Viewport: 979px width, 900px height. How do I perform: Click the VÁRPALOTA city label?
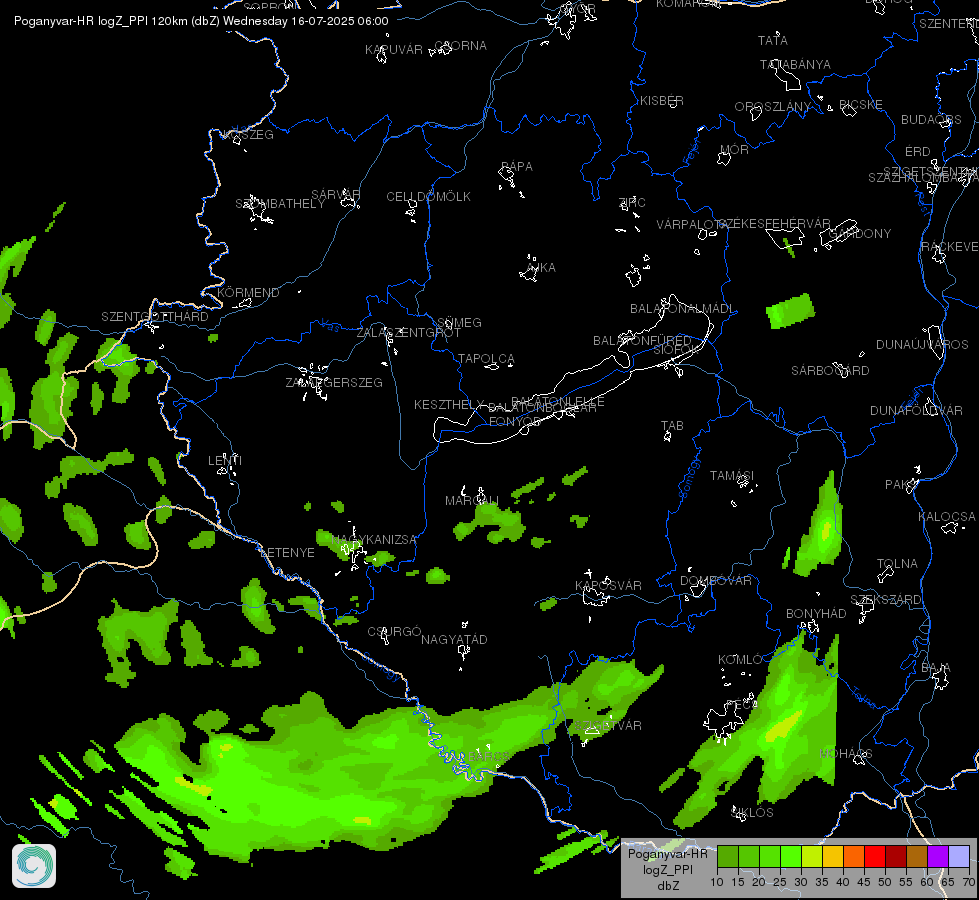[690, 224]
